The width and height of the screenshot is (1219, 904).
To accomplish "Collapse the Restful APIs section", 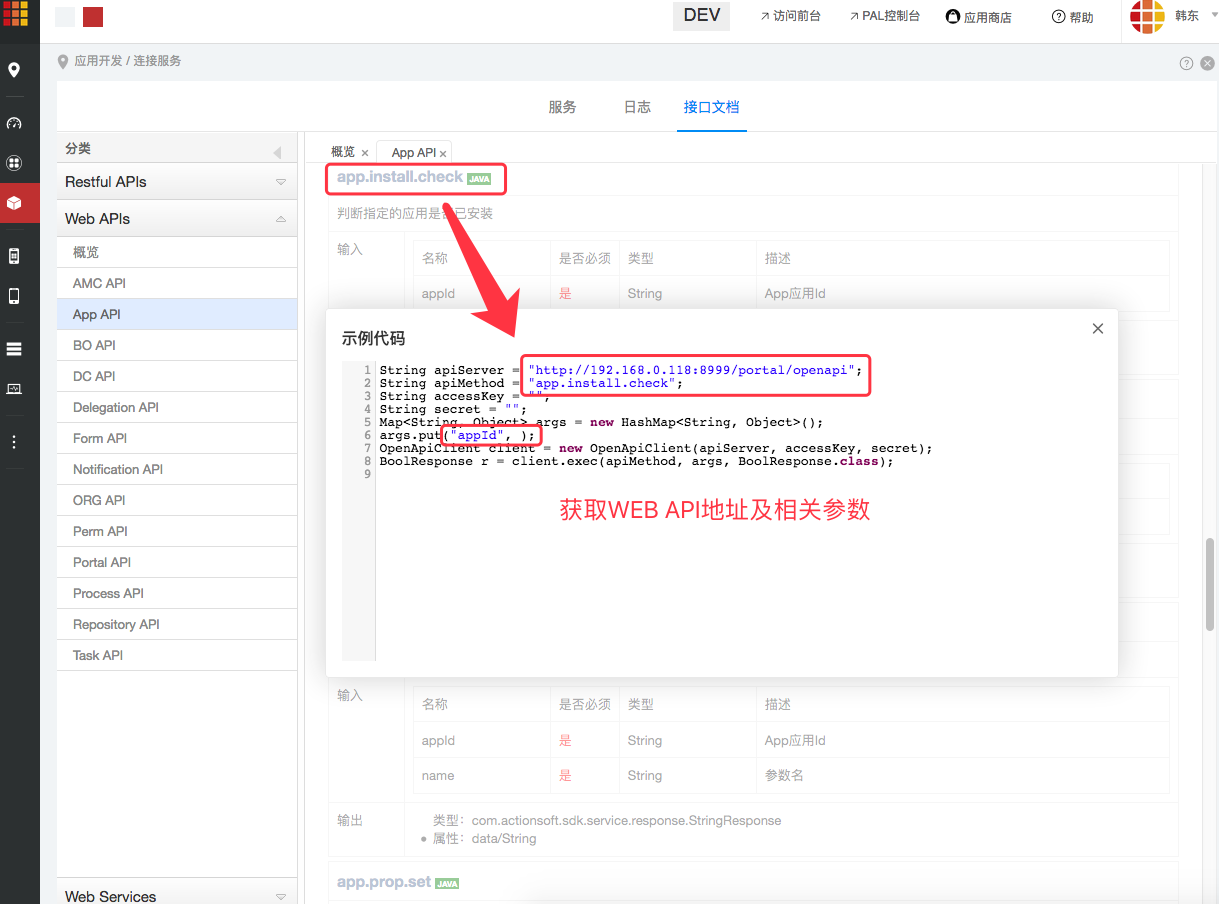I will pos(280,181).
